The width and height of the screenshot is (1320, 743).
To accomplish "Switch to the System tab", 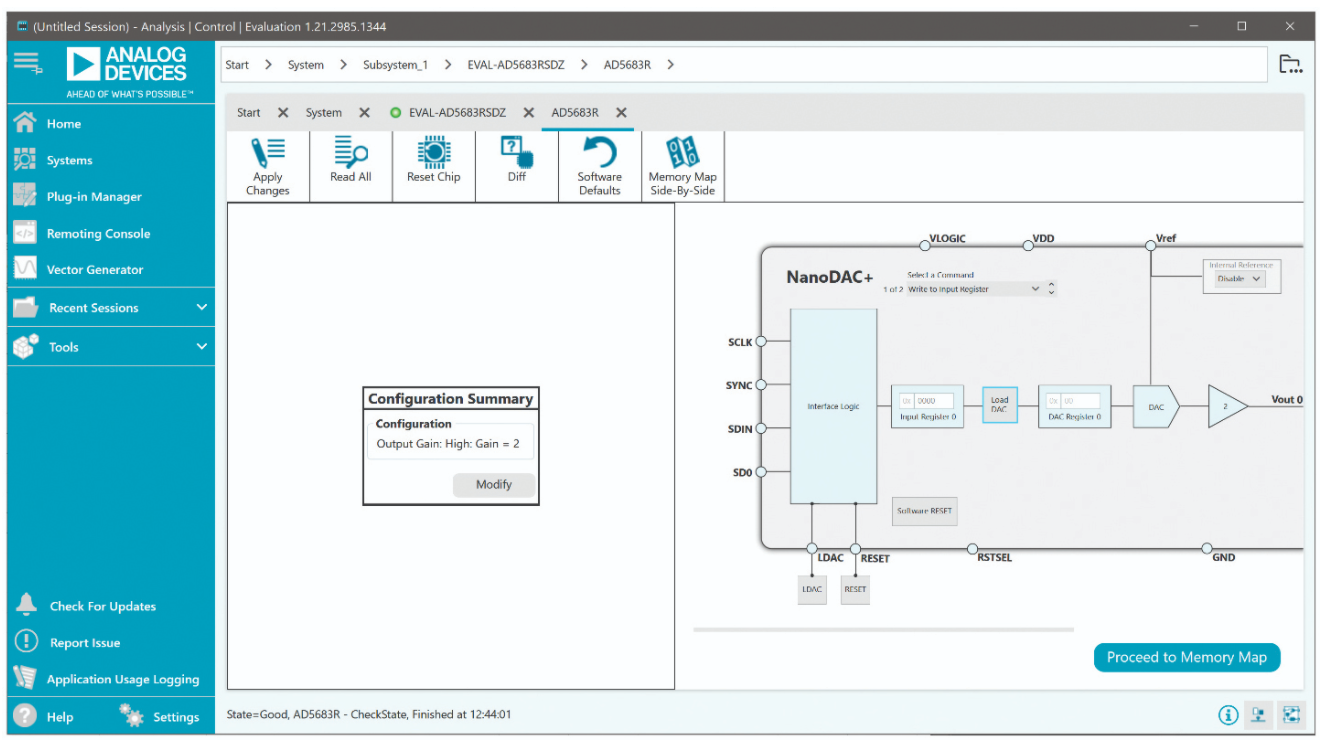I will pyautogui.click(x=324, y=113).
